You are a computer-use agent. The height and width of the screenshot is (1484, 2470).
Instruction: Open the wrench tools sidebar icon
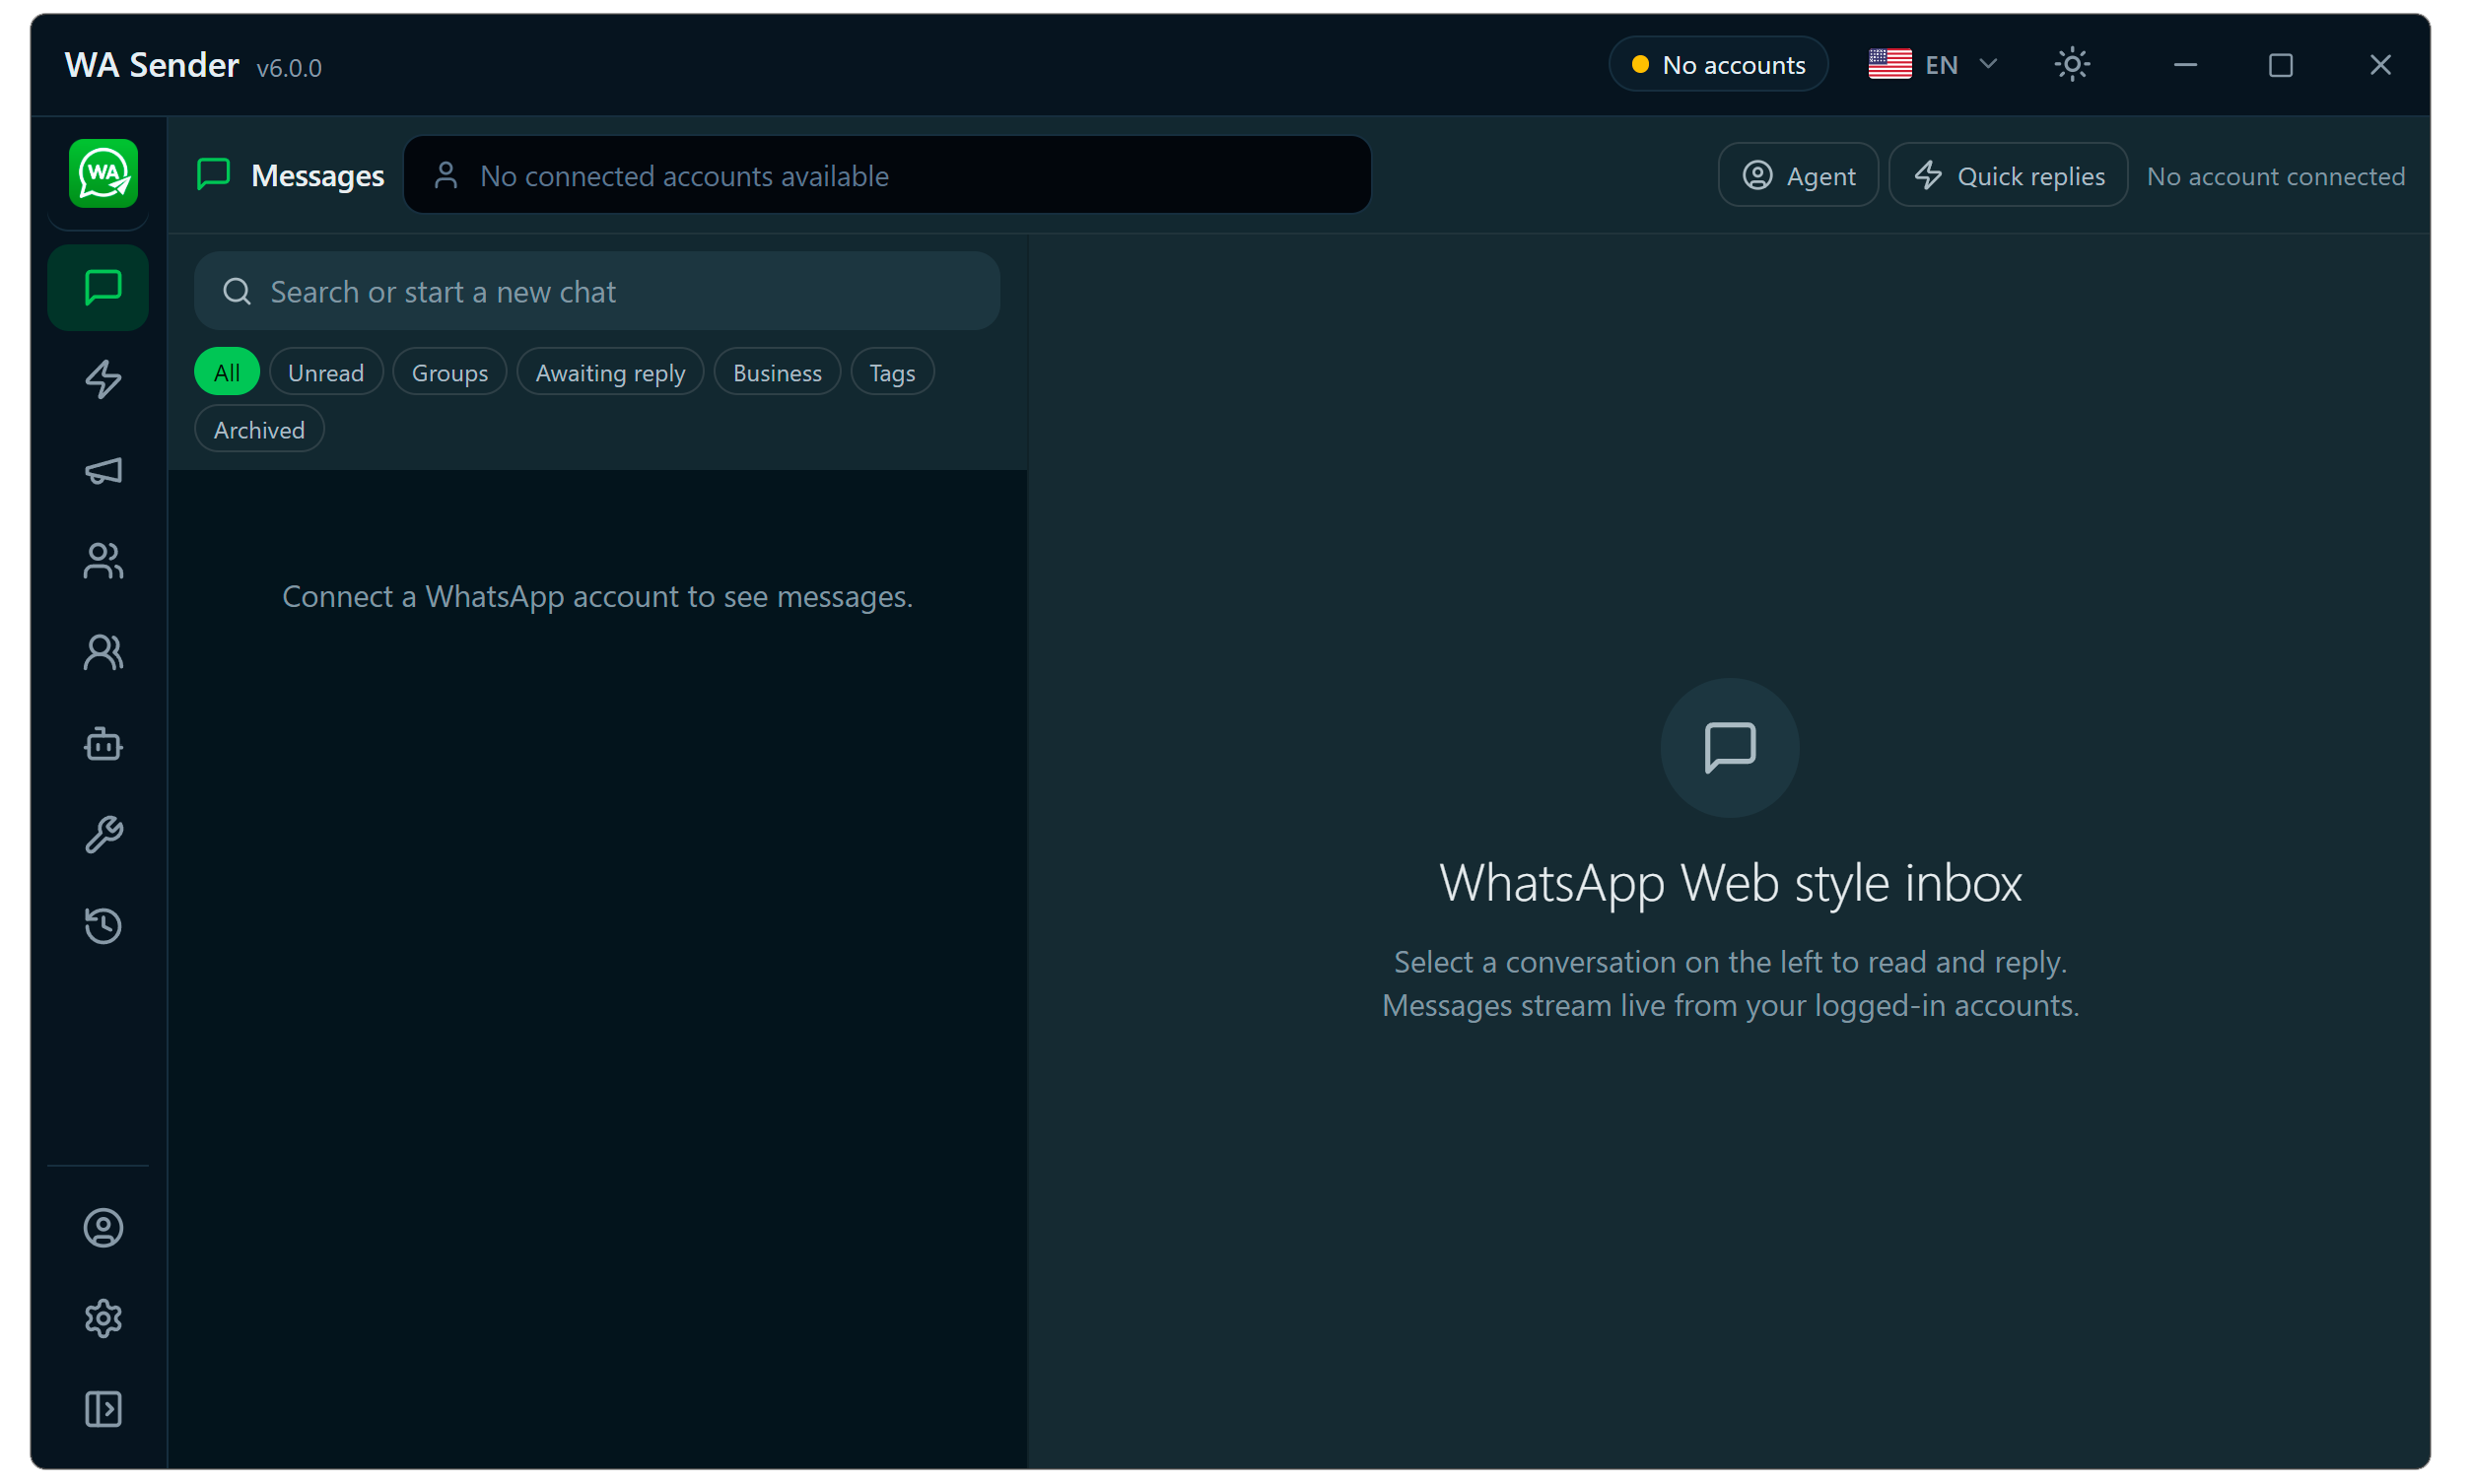tap(103, 835)
